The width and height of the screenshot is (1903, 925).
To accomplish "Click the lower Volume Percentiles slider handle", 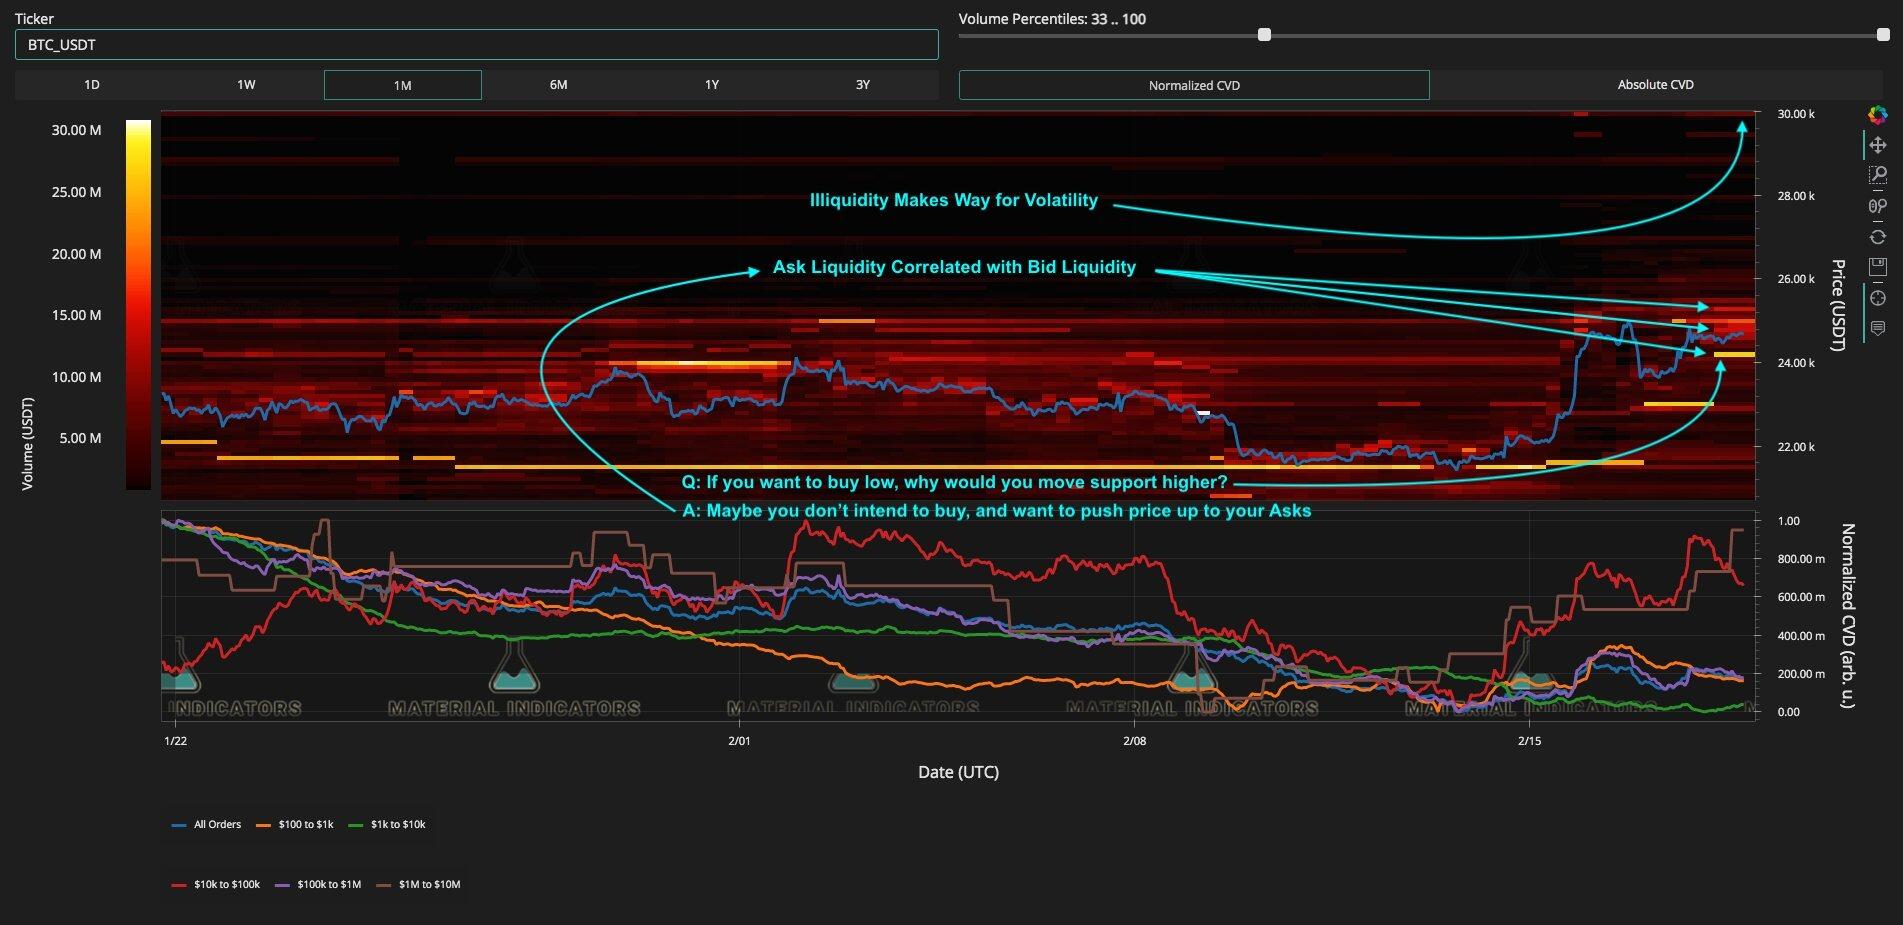I will pyautogui.click(x=1264, y=35).
